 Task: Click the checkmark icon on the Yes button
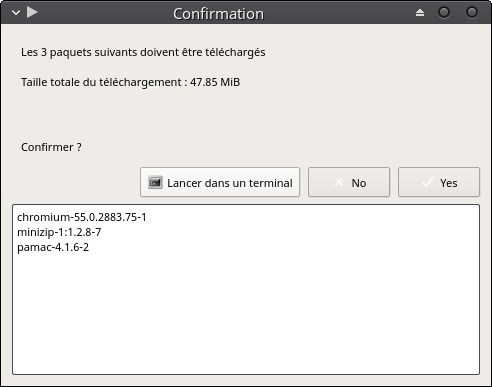point(428,182)
